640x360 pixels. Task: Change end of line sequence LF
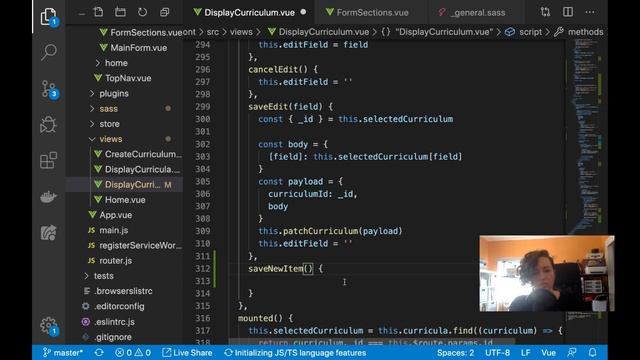[526, 353]
